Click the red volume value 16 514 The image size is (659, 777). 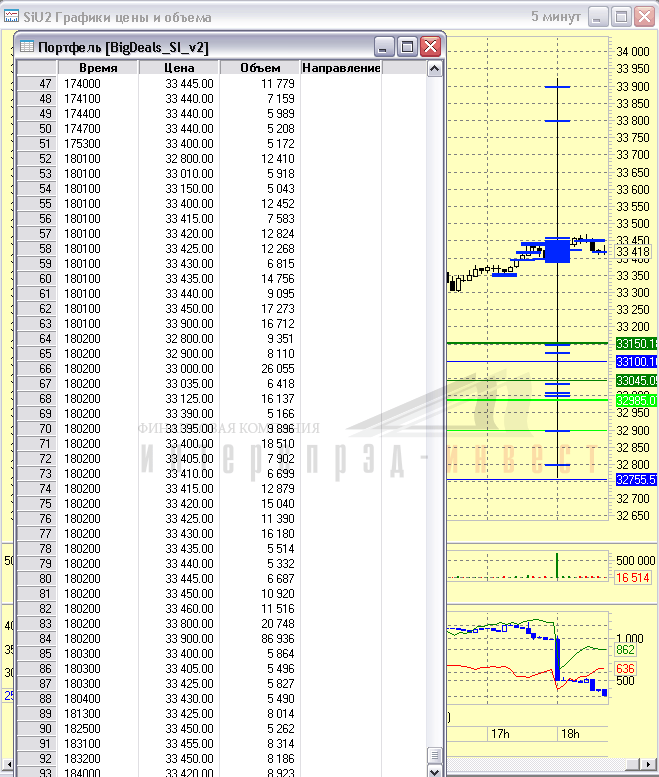coord(632,577)
